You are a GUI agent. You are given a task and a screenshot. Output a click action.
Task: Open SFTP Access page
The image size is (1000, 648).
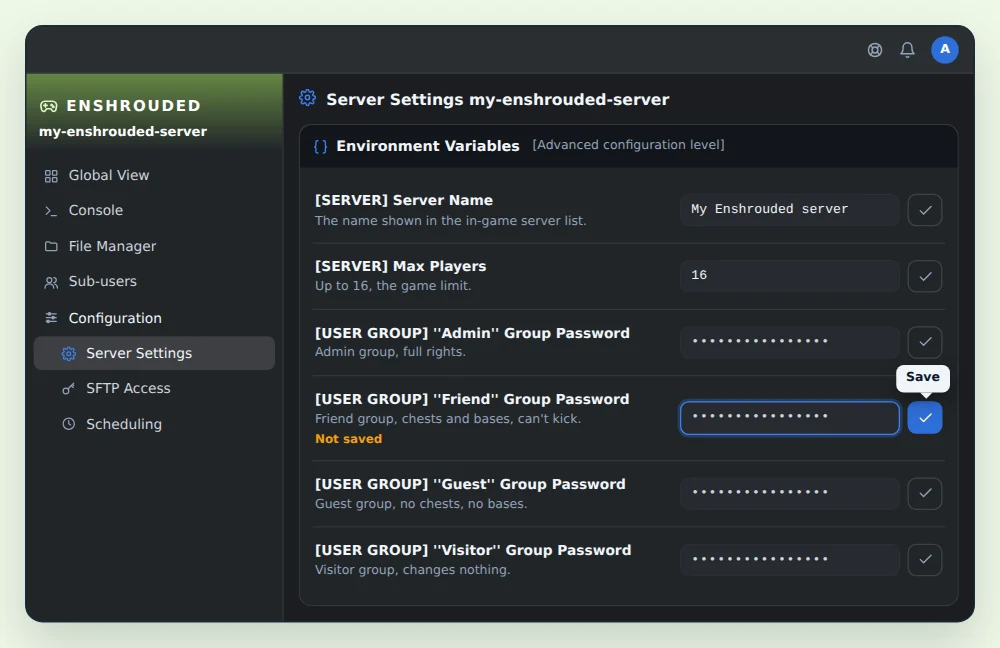(154, 388)
